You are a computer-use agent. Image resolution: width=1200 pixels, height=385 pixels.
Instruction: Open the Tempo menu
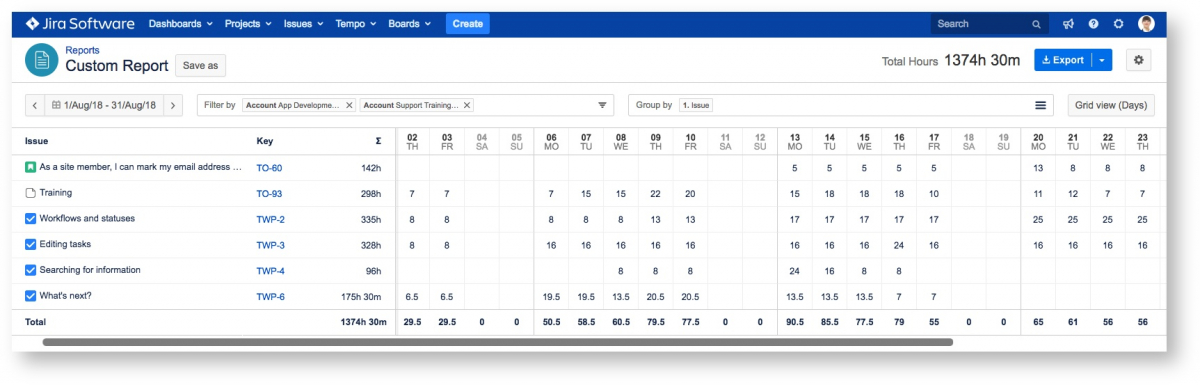pos(356,24)
